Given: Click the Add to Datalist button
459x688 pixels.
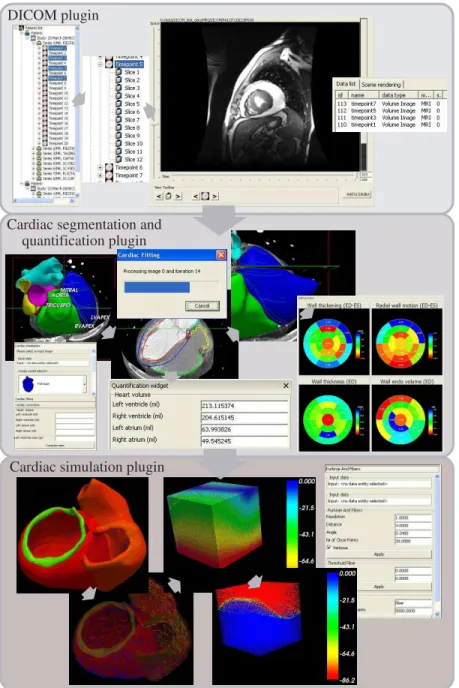Looking at the screenshot, I should coord(357,194).
